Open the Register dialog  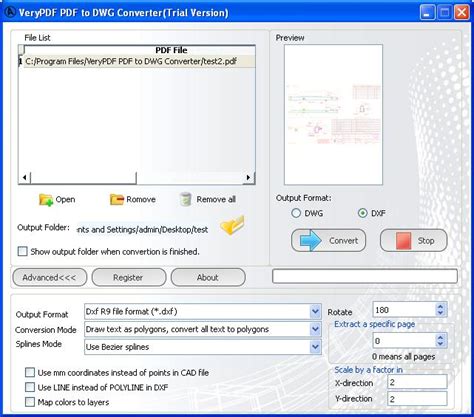click(128, 277)
